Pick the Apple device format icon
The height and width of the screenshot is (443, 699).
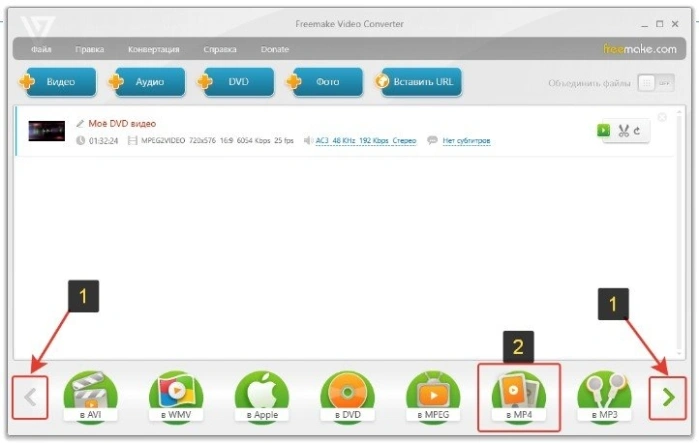pos(262,397)
